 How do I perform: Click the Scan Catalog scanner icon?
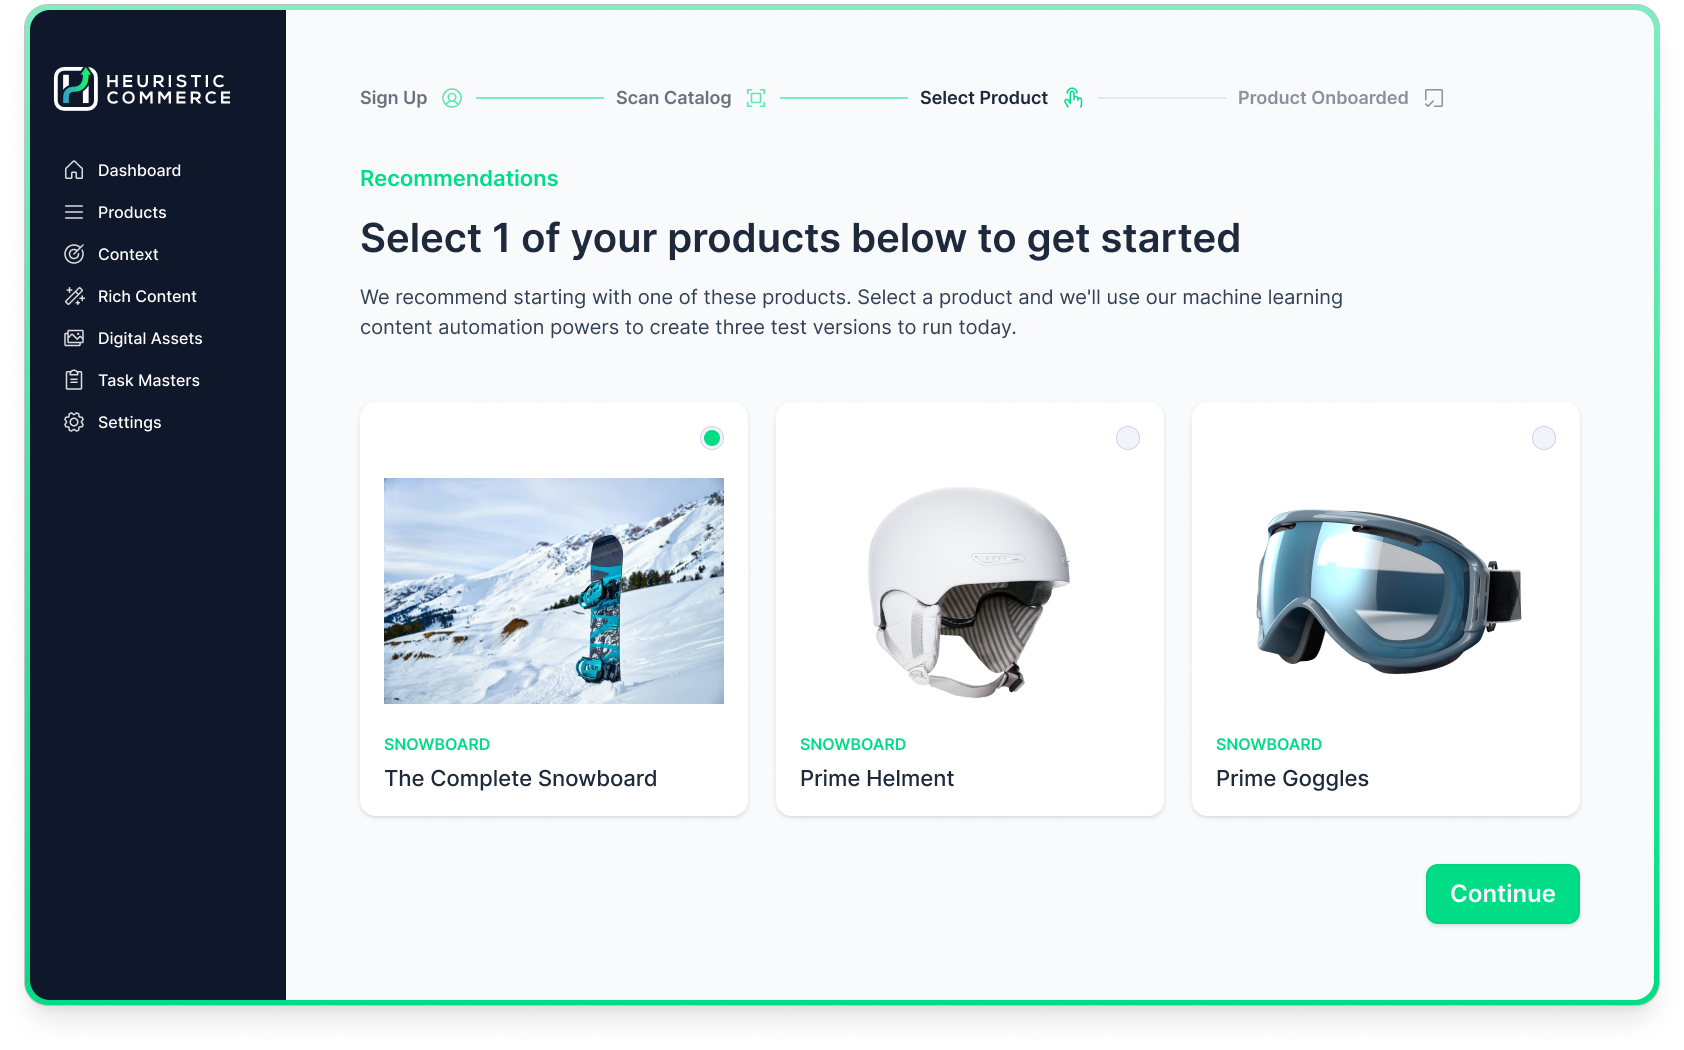pos(756,98)
